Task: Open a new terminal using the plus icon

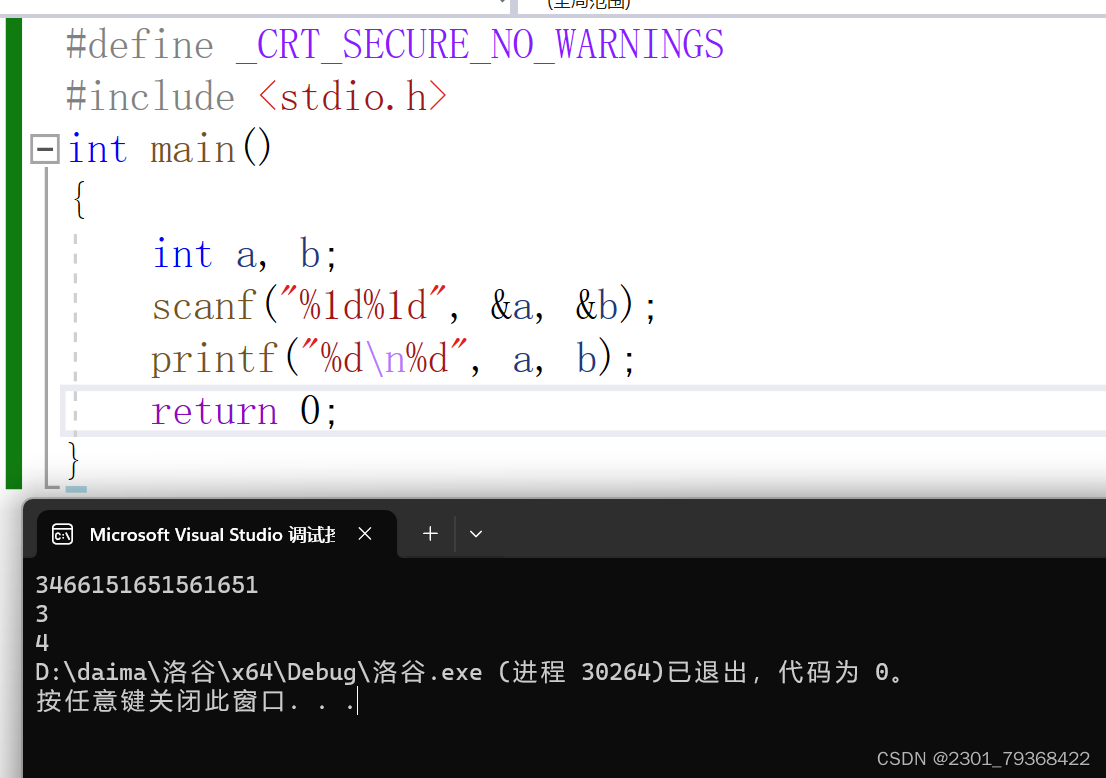Action: coord(429,533)
